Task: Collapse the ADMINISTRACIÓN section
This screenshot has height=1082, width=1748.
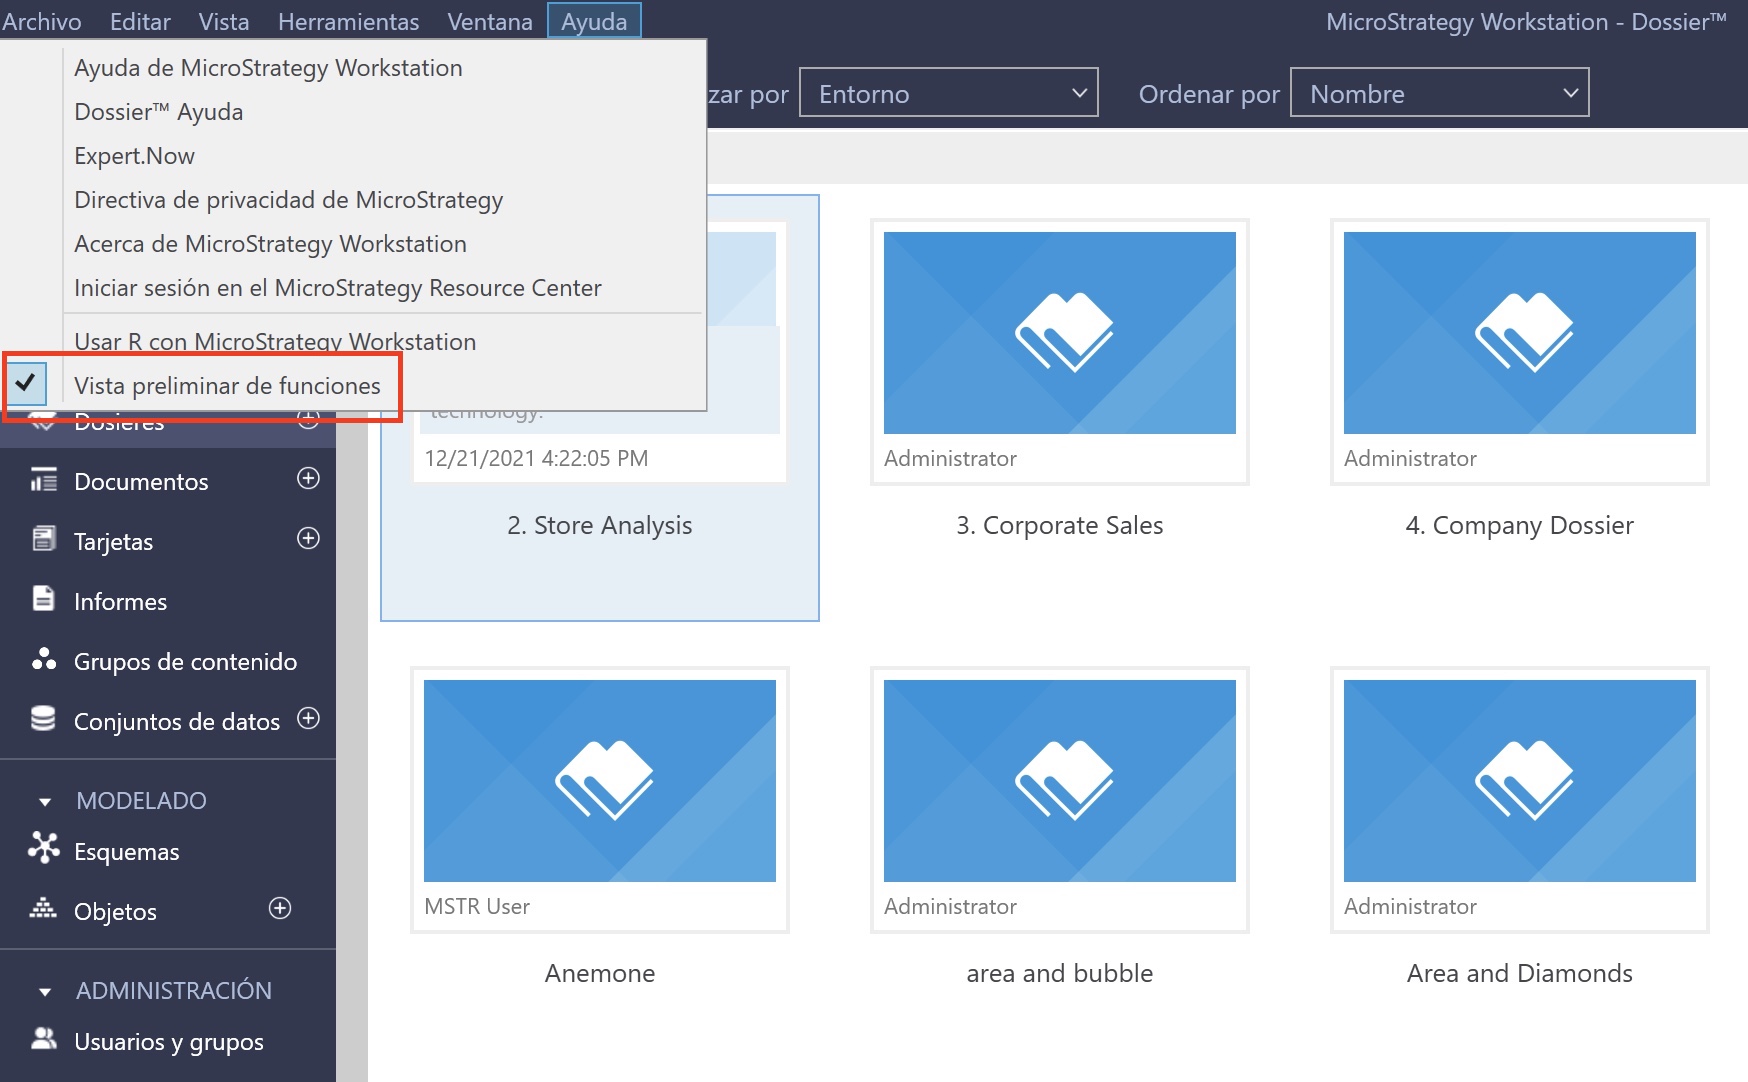Action: pyautogui.click(x=44, y=992)
